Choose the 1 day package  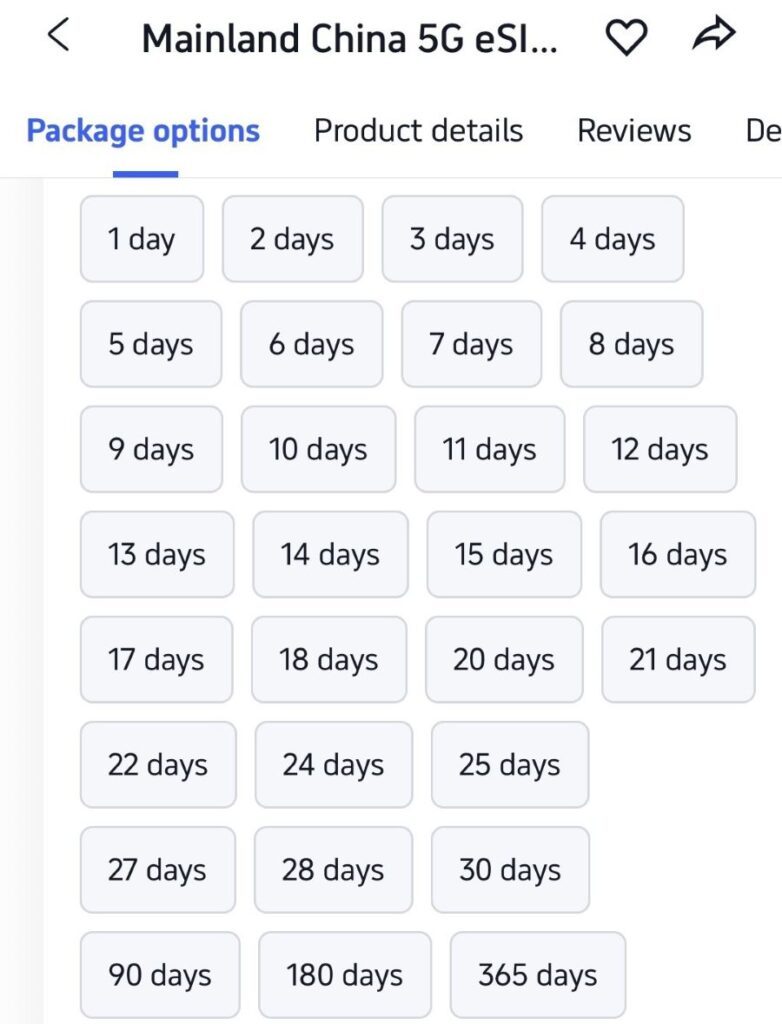click(x=142, y=239)
